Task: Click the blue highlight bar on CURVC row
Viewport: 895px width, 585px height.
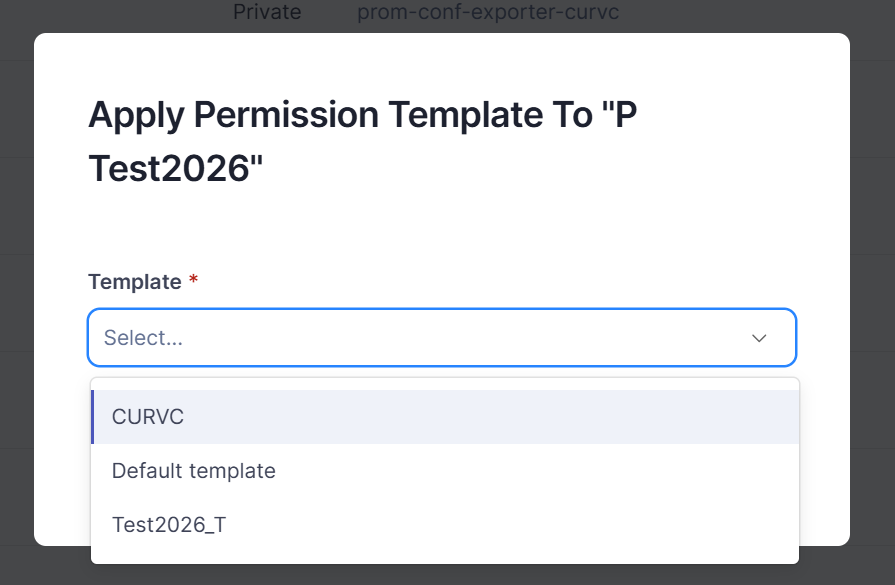Action: (92, 417)
